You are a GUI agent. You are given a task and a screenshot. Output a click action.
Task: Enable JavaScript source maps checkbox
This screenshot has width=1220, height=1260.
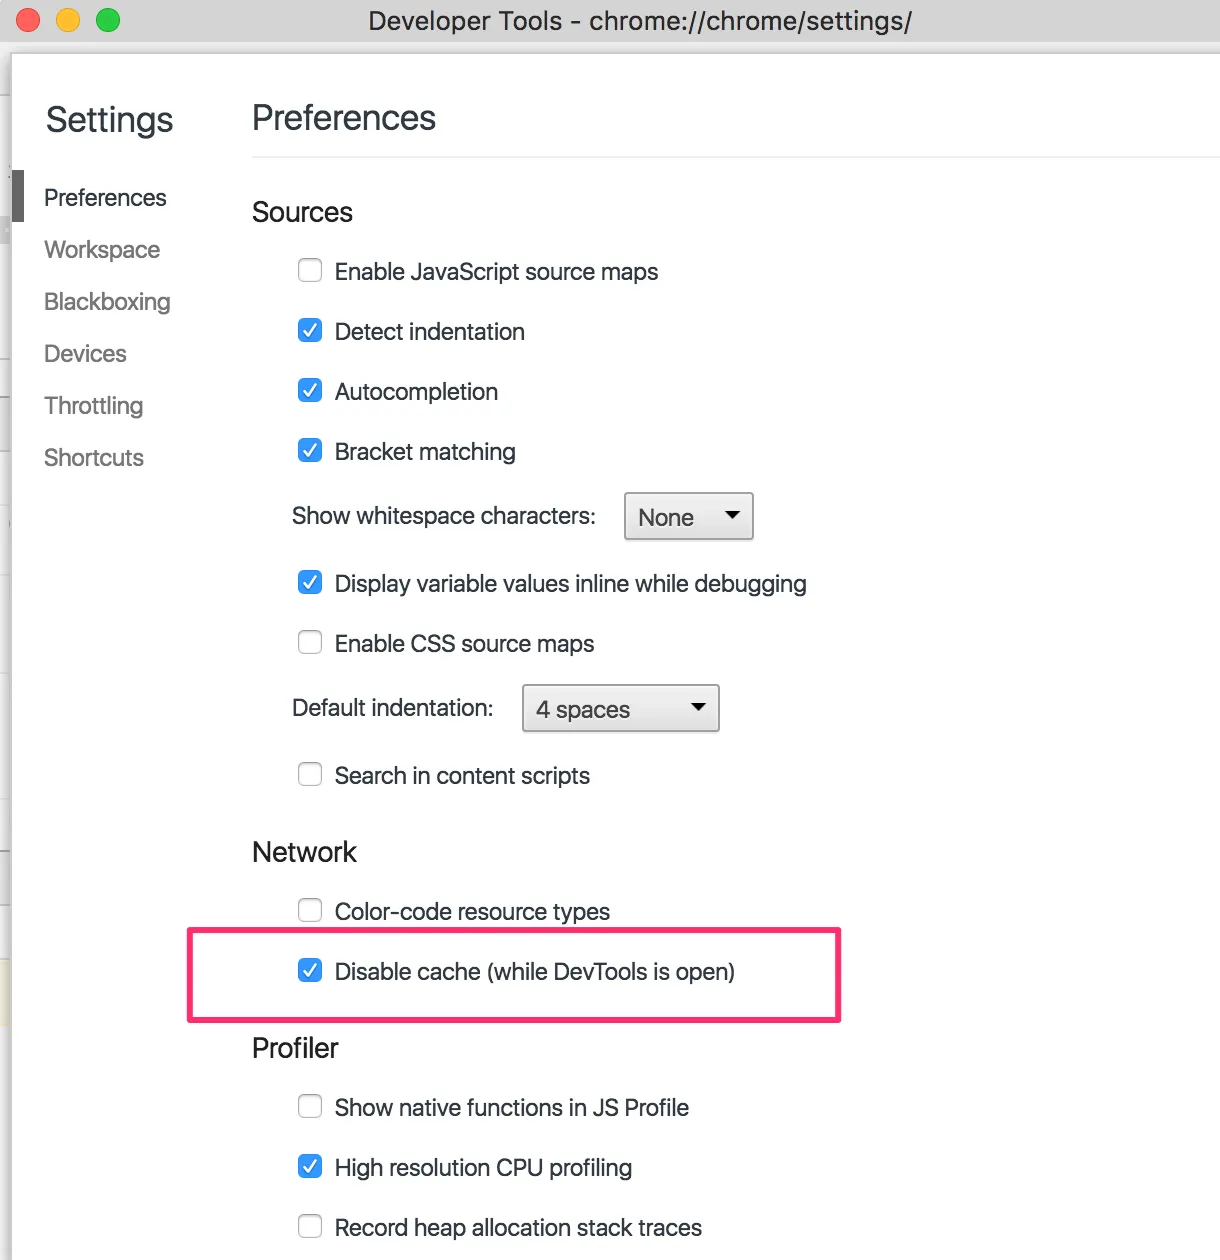(310, 271)
